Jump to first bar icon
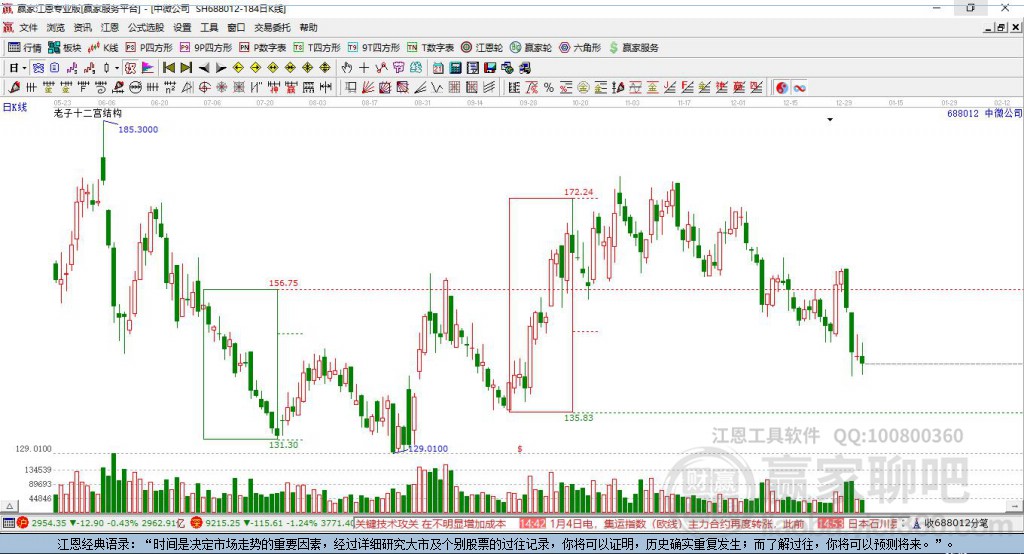Viewport: 1024px width, 554px height. pyautogui.click(x=168, y=68)
